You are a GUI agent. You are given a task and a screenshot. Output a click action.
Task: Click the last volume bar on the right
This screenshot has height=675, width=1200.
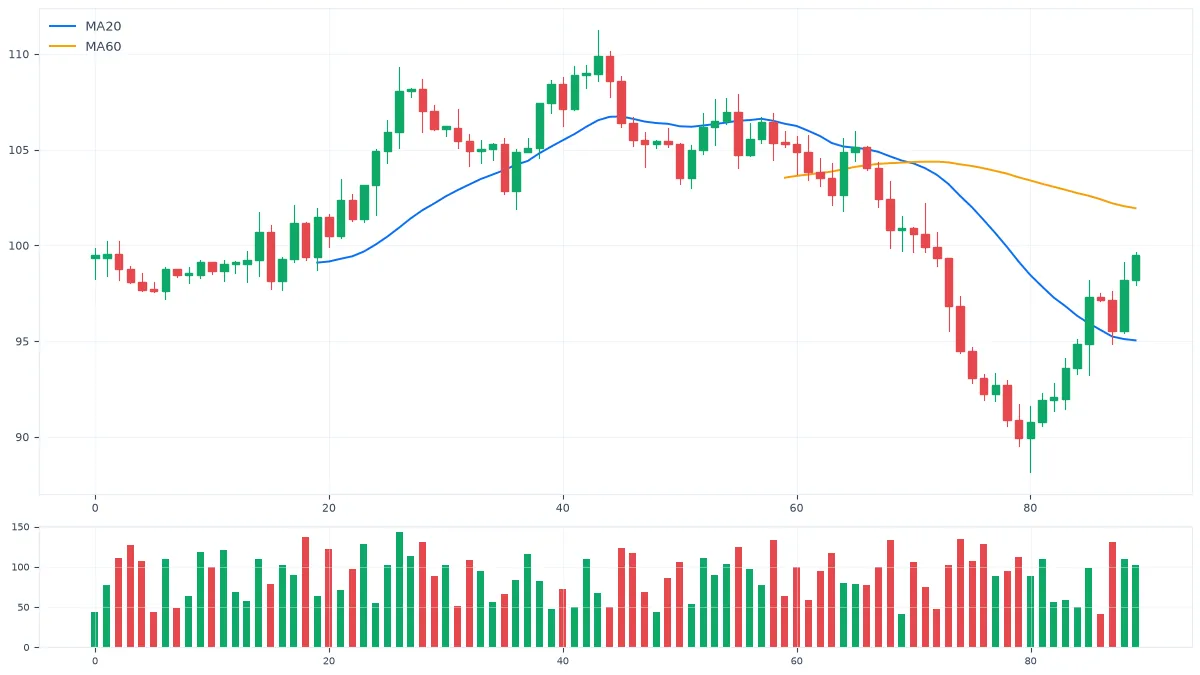1135,606
